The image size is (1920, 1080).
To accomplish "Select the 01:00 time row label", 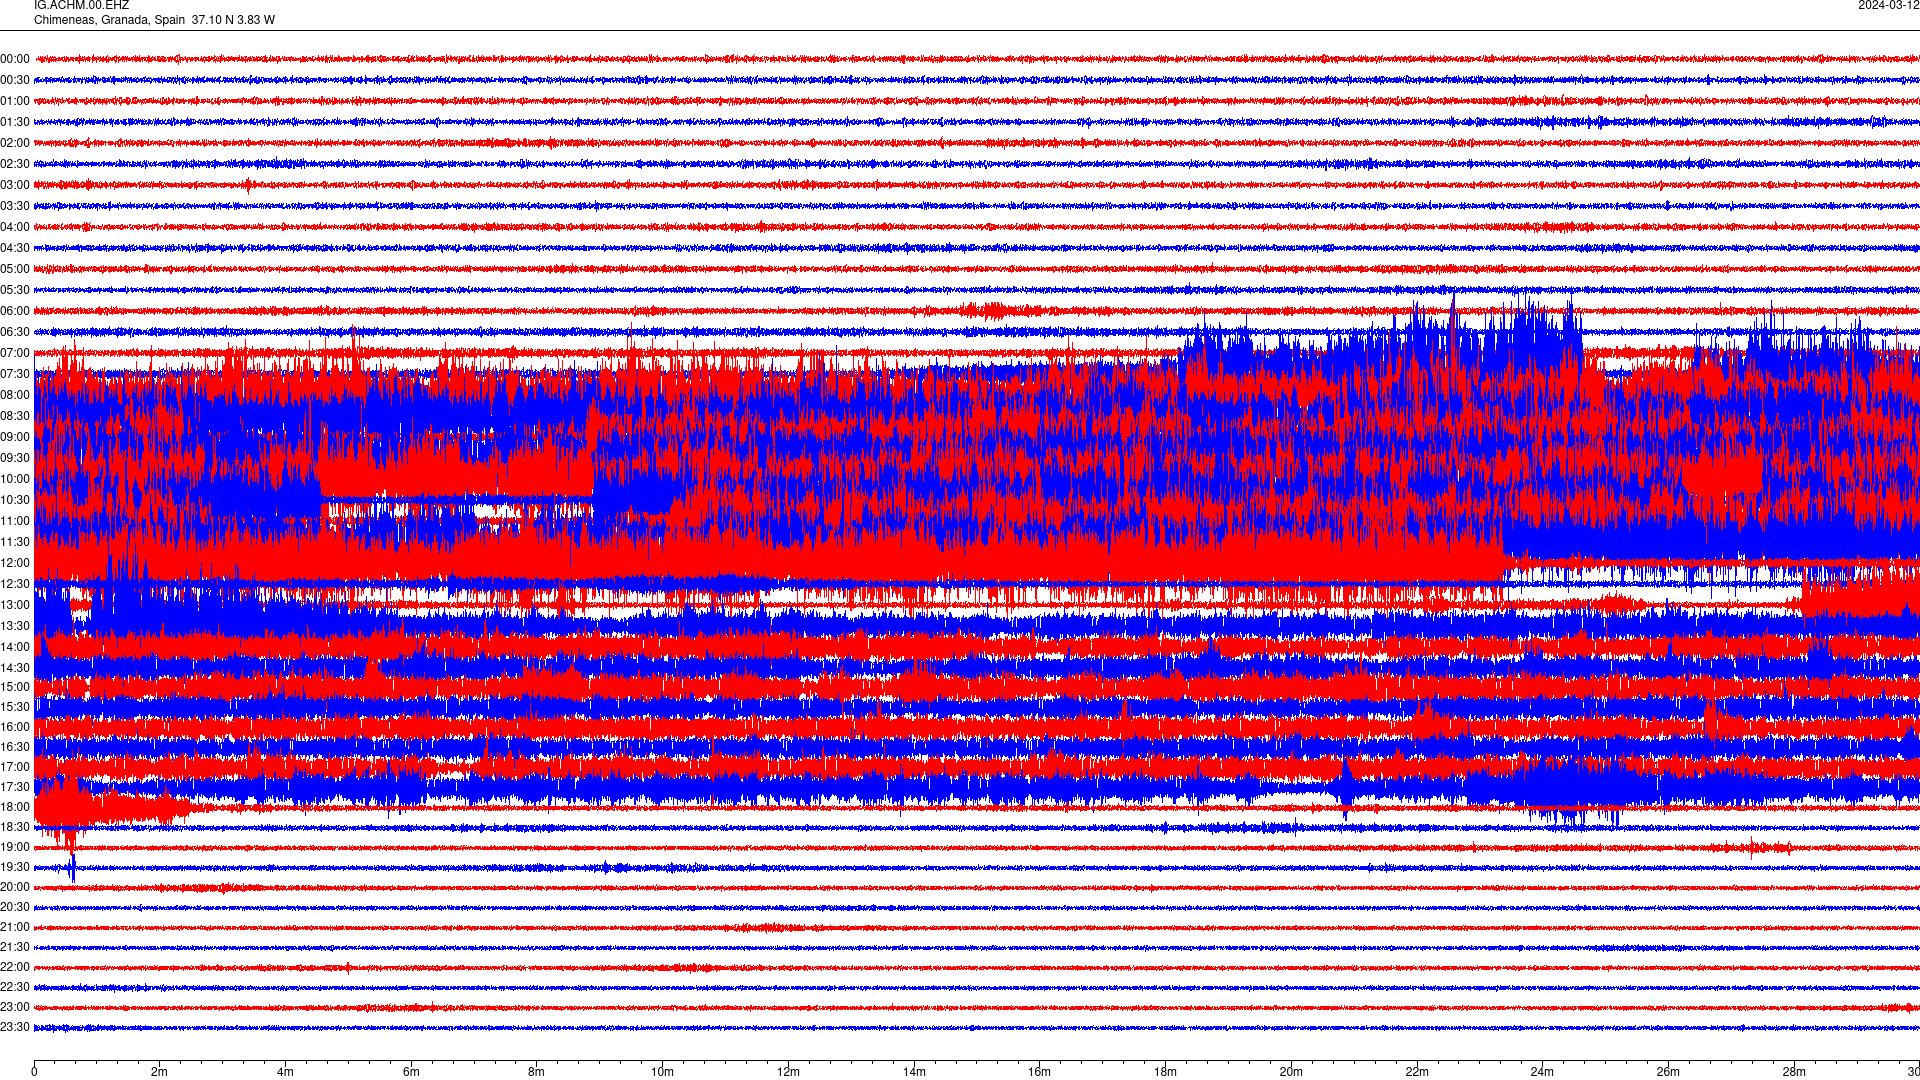I will coord(15,101).
